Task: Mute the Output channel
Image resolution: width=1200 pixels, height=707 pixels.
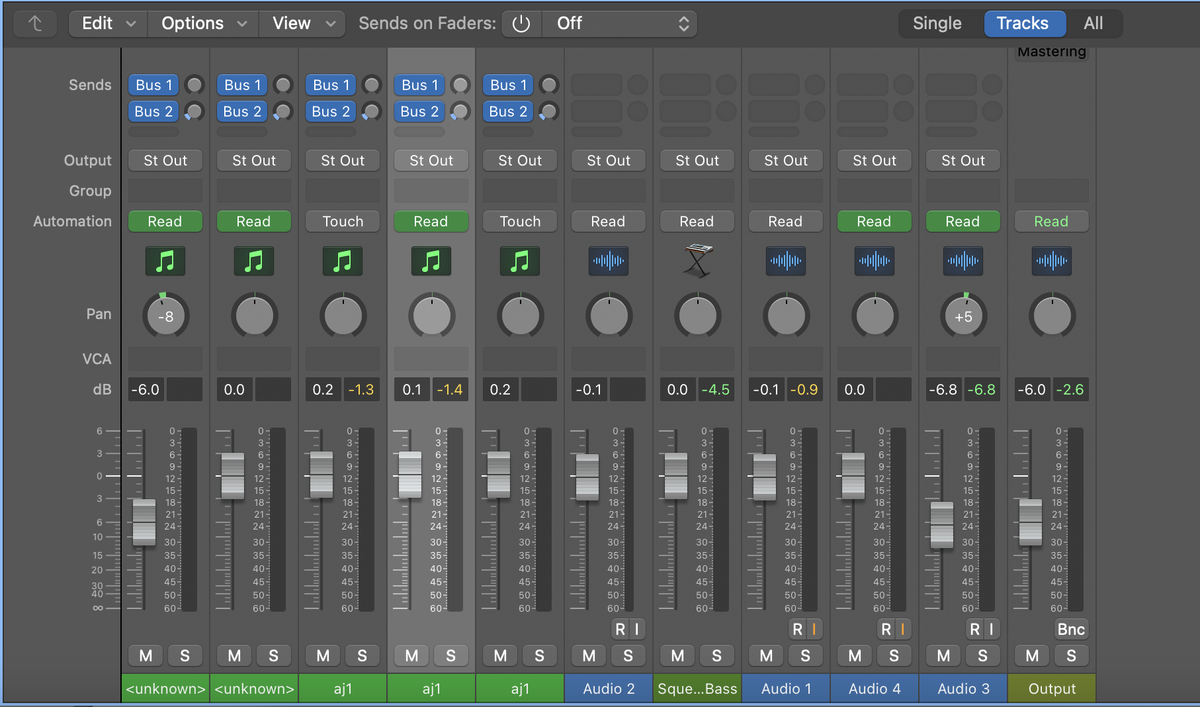Action: 1032,656
